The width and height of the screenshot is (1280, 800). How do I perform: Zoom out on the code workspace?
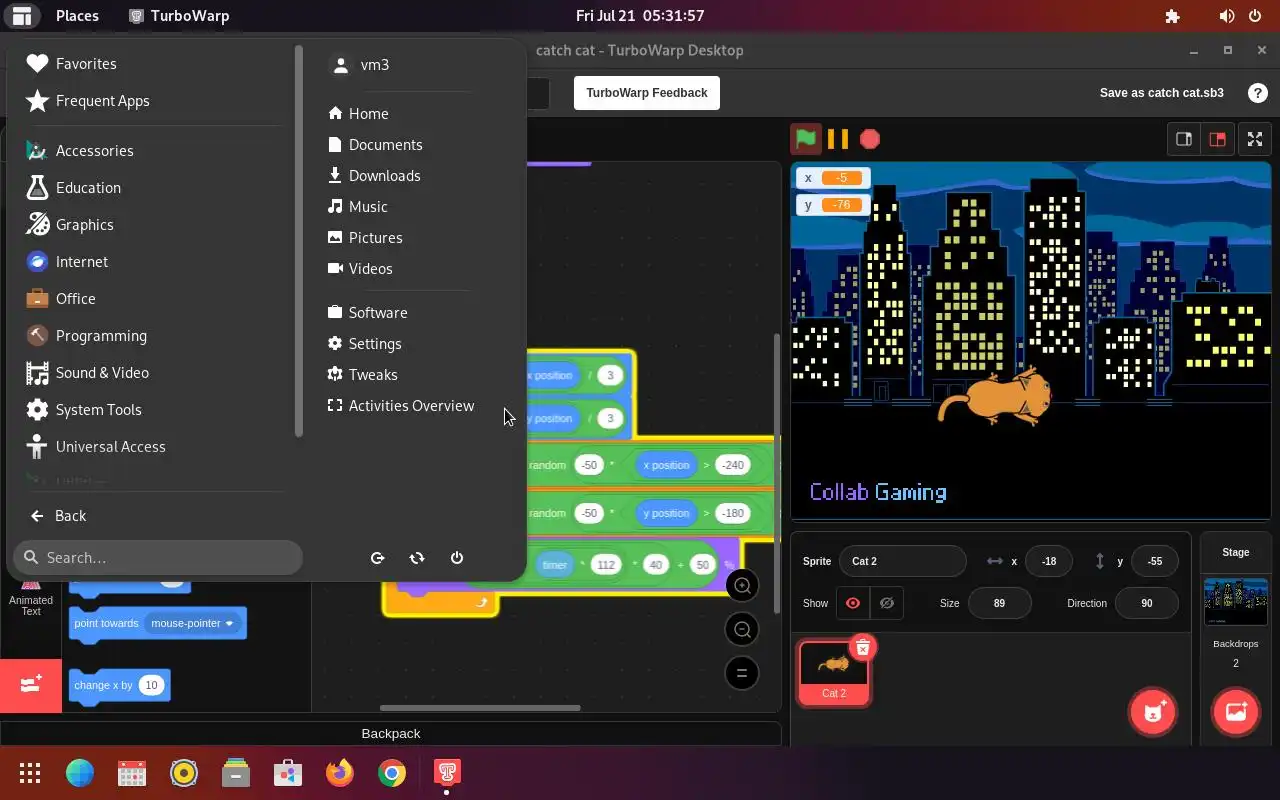742,630
